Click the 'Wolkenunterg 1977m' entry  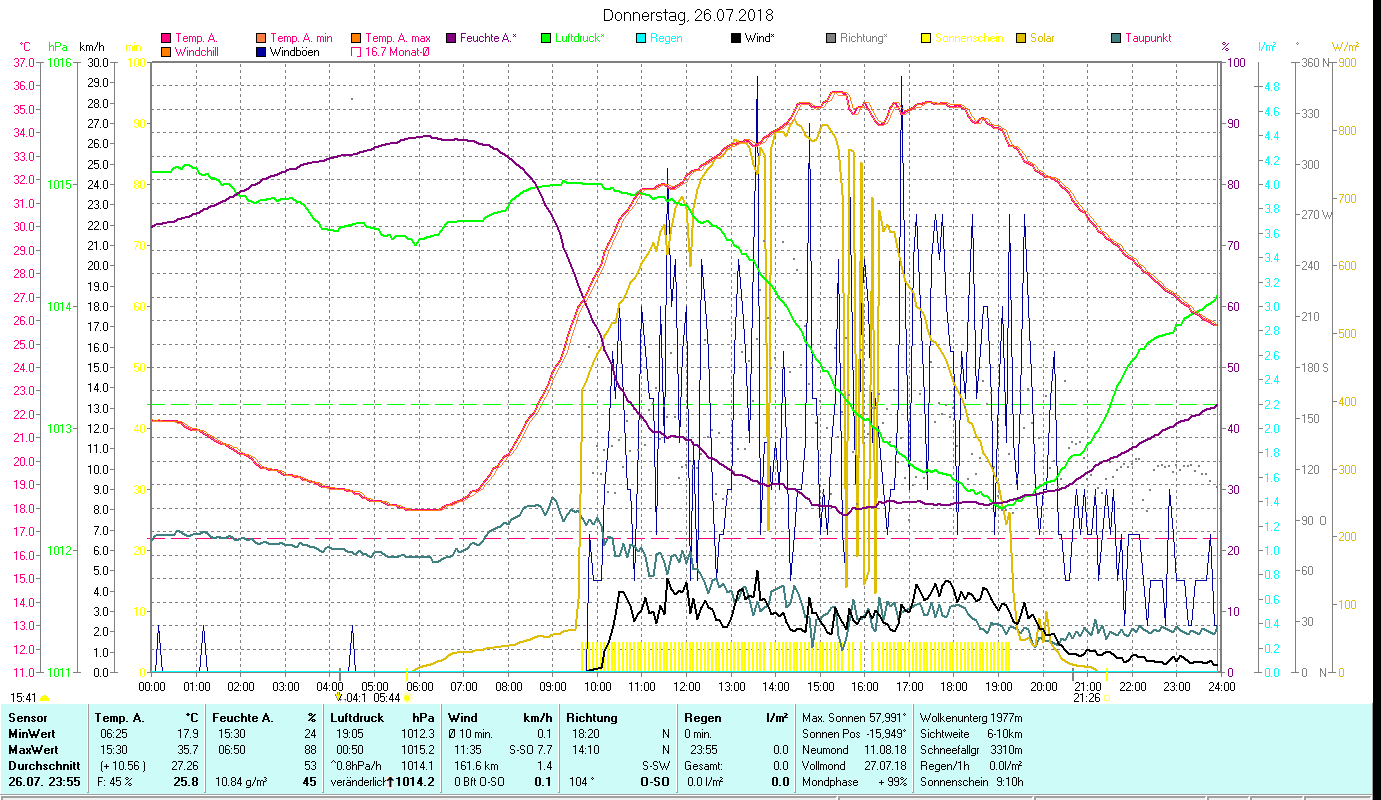tap(969, 718)
